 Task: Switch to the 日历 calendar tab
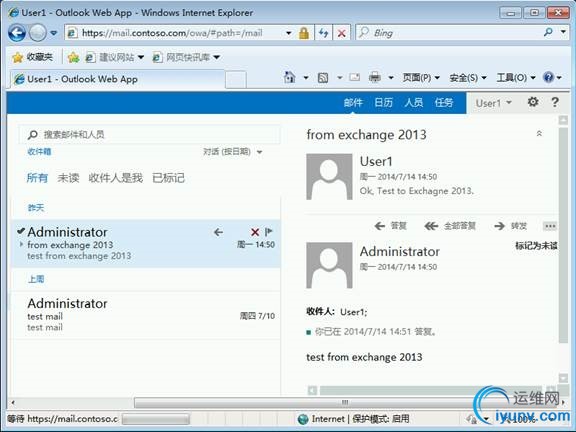383,102
